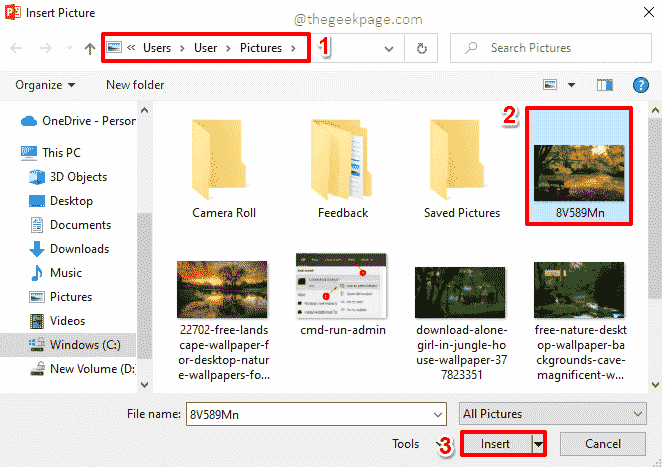Open the File name dropdown arrow
Image resolution: width=662 pixels, height=467 pixels.
coord(438,415)
